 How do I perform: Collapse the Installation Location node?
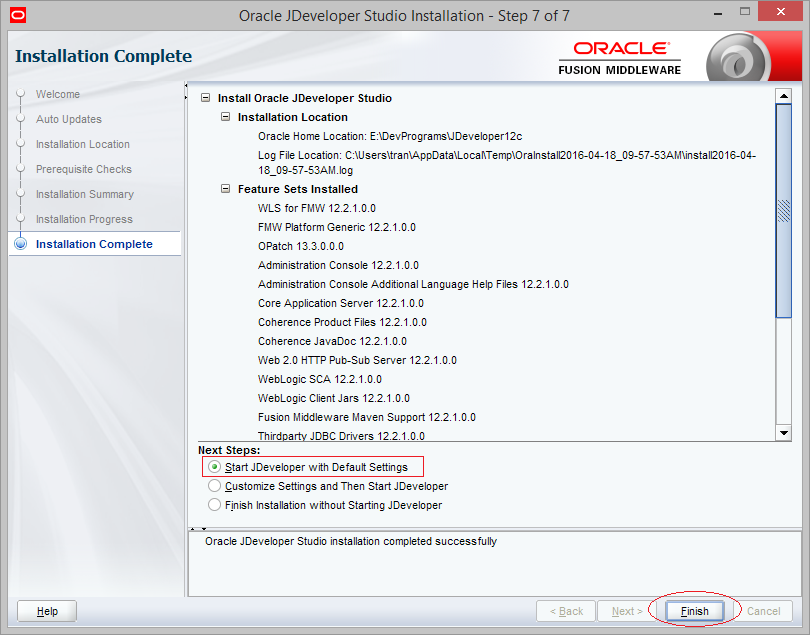226,117
